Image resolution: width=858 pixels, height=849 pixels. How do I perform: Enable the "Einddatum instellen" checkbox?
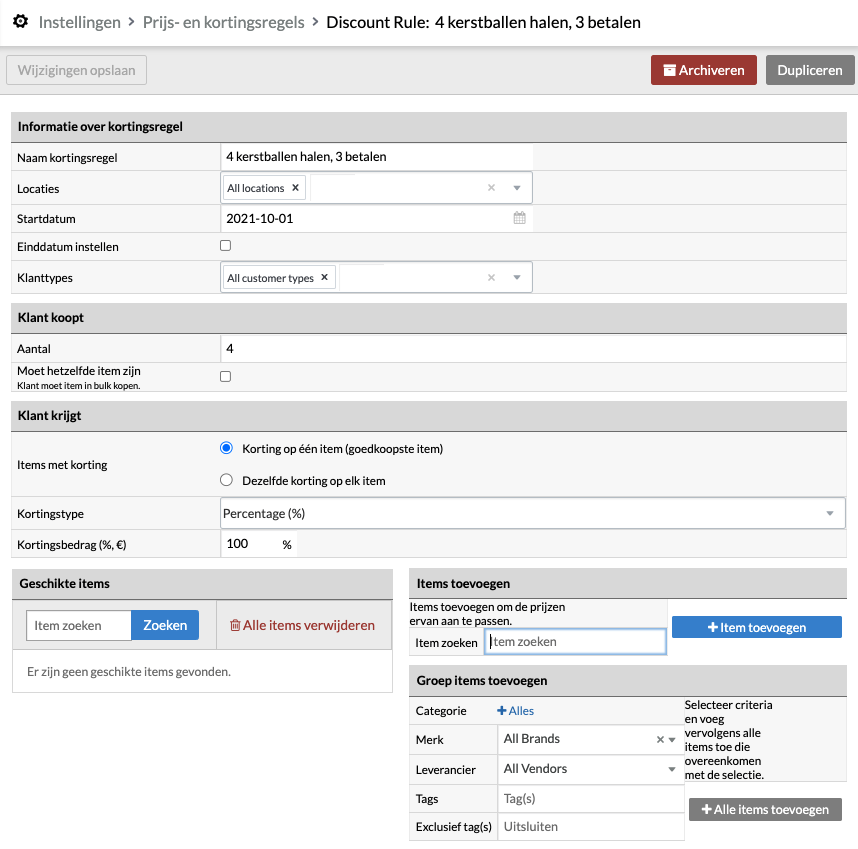tap(225, 245)
